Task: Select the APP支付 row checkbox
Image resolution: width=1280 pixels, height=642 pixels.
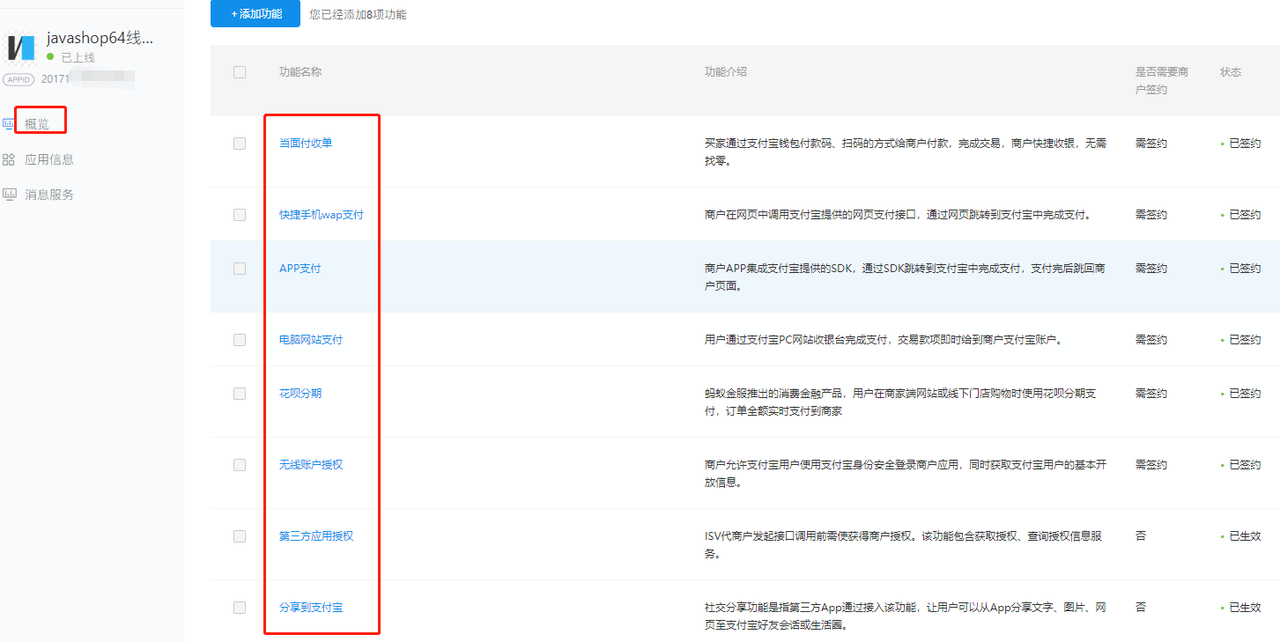Action: (239, 268)
